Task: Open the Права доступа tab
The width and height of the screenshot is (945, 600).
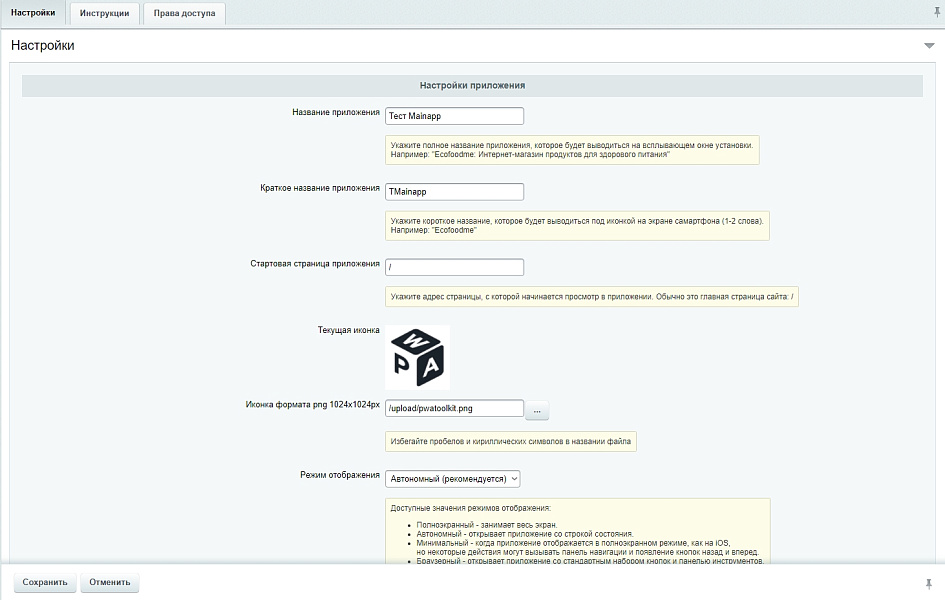Action: [x=184, y=14]
